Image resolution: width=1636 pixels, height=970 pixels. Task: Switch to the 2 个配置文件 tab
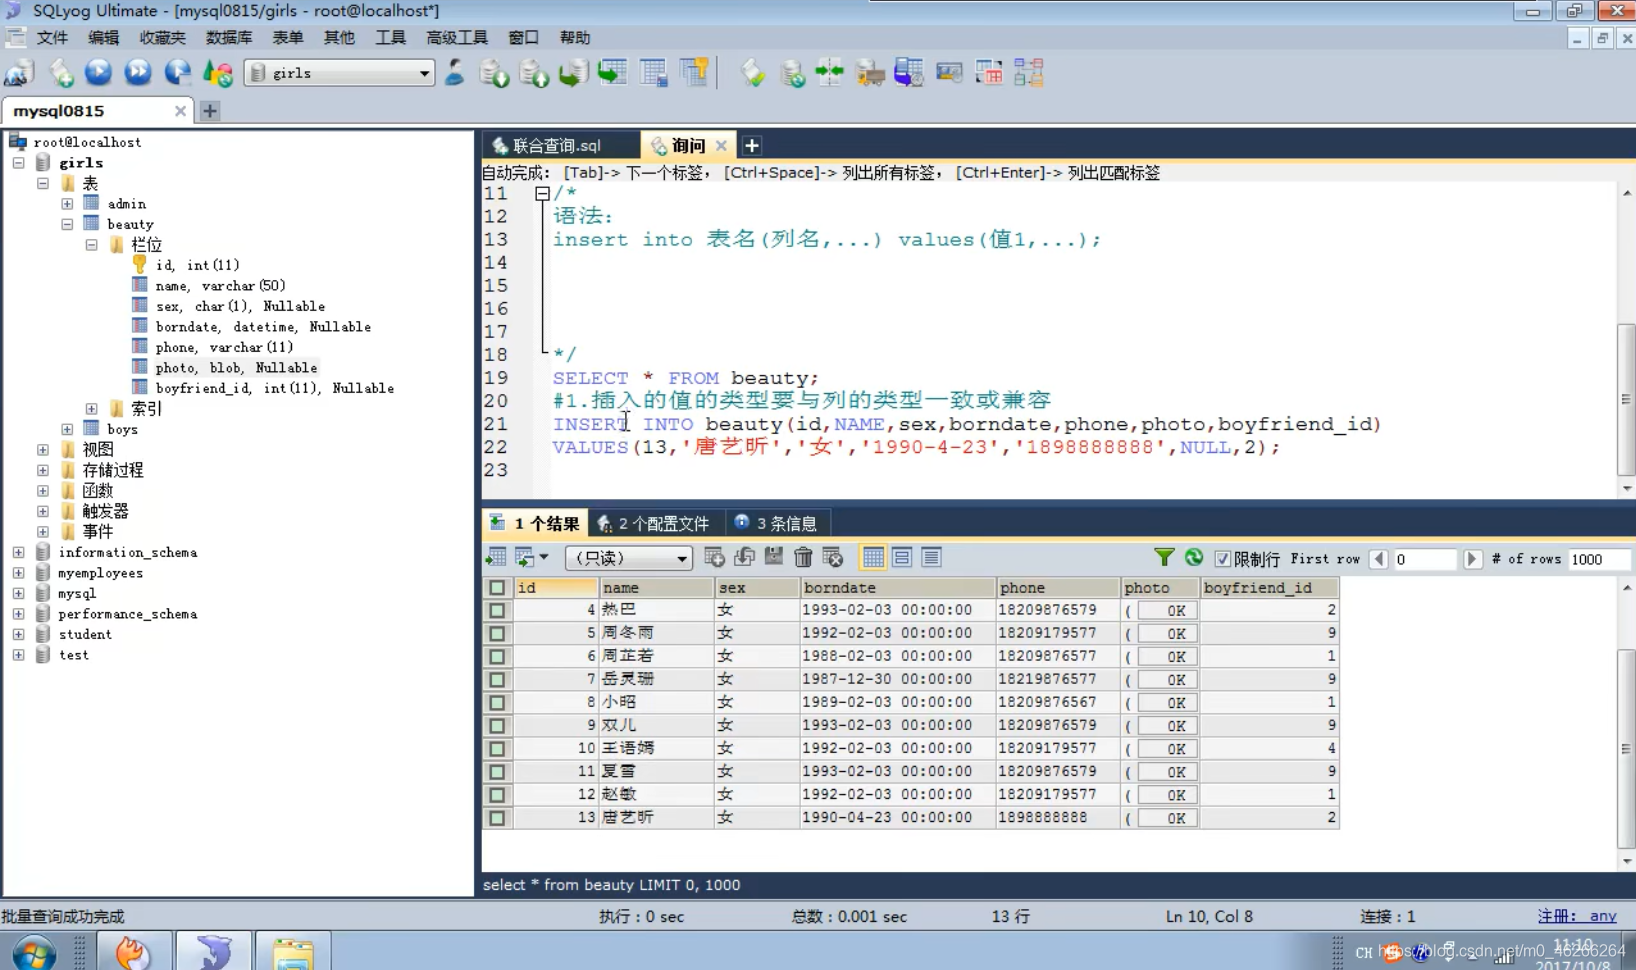[x=654, y=523]
